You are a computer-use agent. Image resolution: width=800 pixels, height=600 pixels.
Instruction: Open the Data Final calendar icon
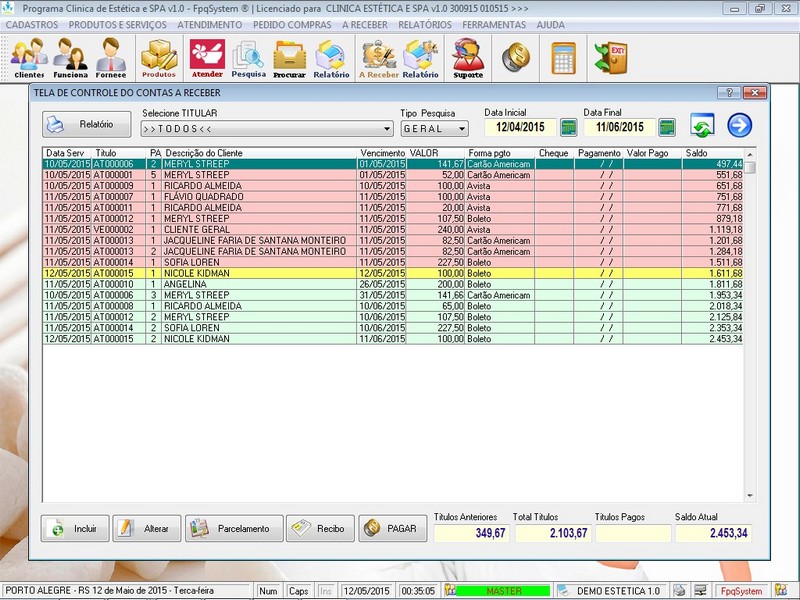pyautogui.click(x=667, y=127)
